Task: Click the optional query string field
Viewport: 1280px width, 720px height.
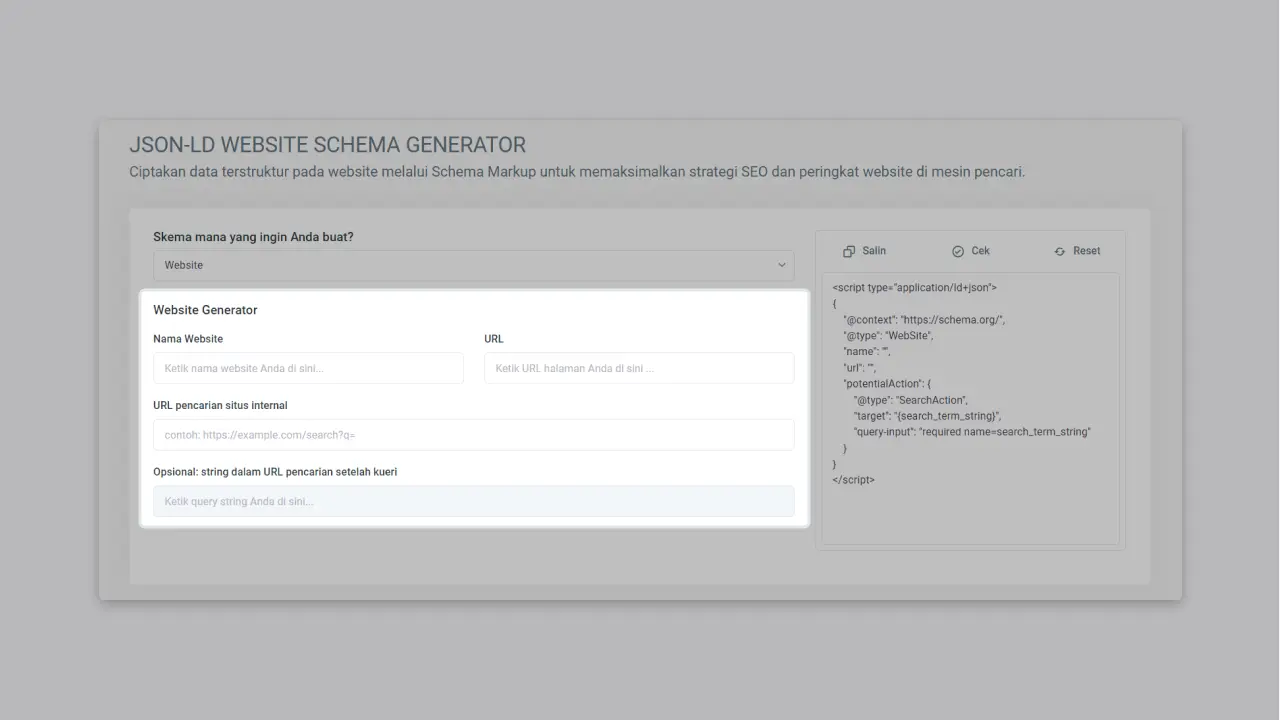Action: point(473,500)
